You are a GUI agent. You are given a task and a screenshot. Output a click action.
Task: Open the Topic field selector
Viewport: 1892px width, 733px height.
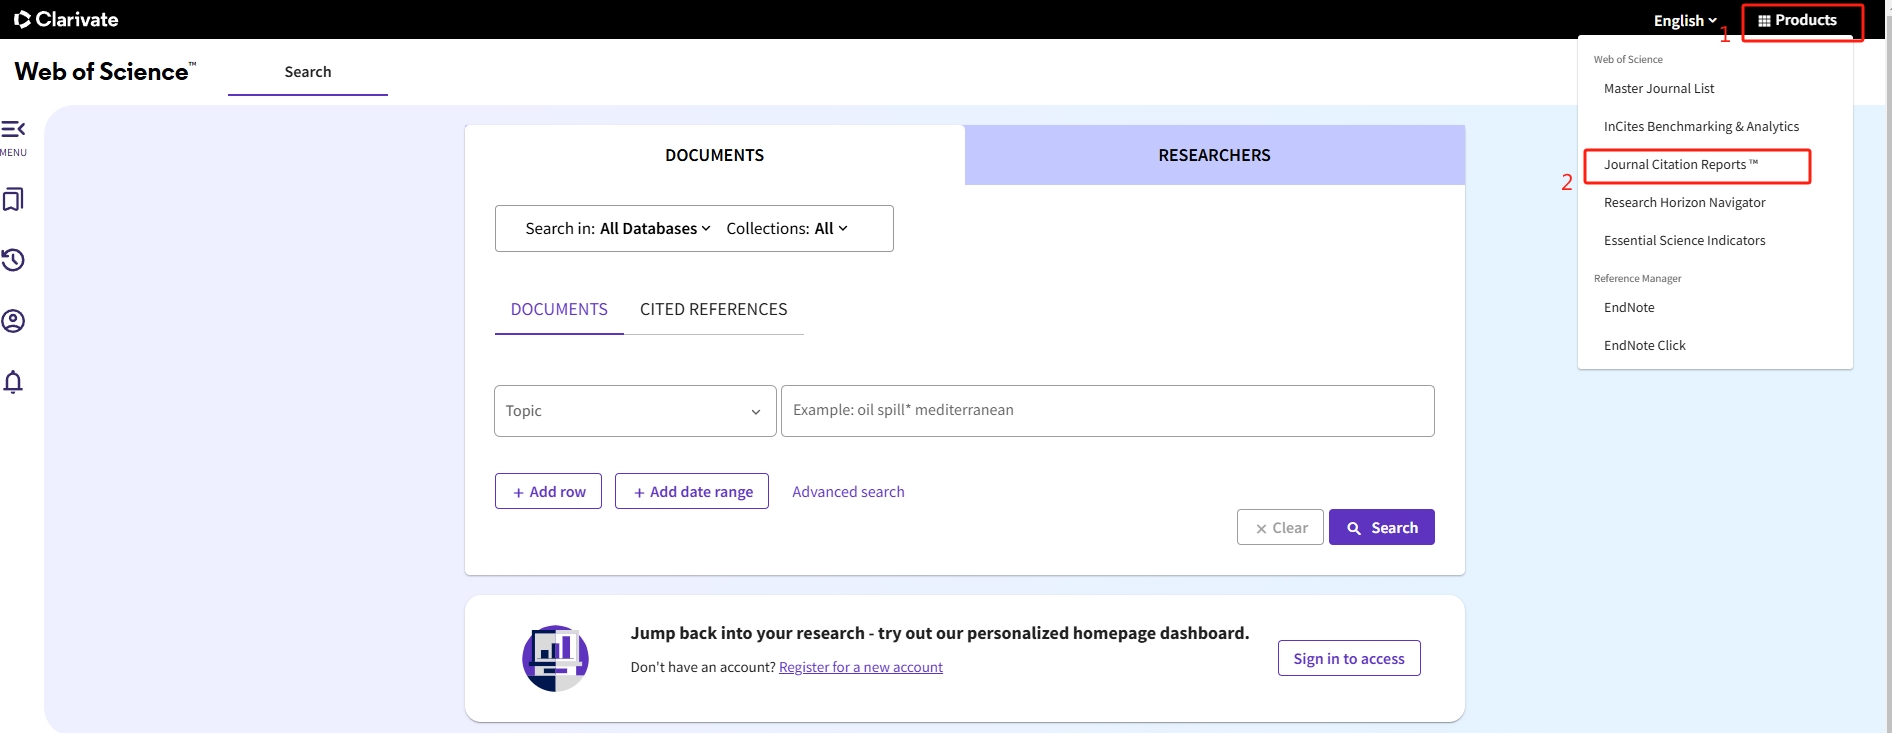pyautogui.click(x=635, y=411)
